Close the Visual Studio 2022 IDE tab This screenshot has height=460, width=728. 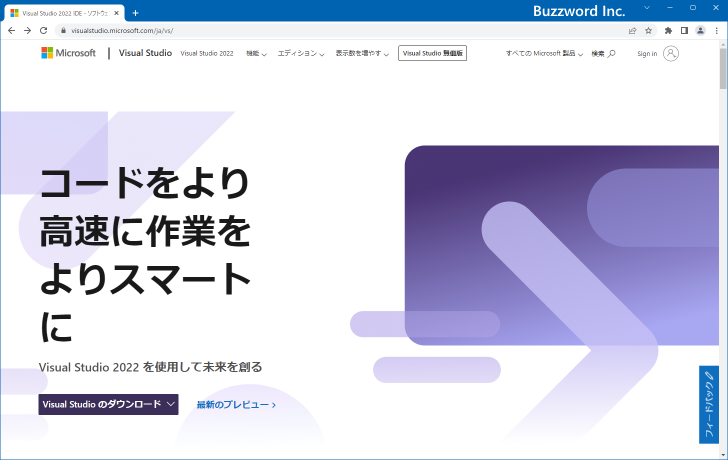[x=116, y=13]
